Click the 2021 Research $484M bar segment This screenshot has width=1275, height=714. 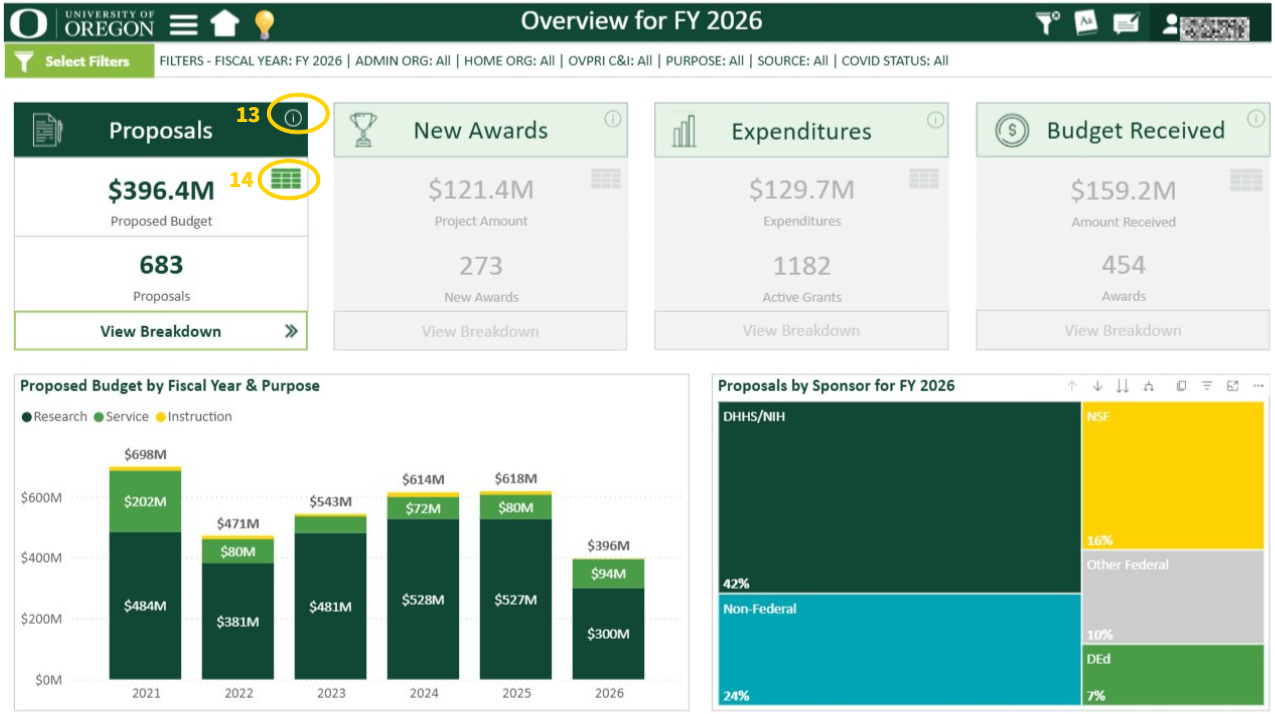click(145, 606)
